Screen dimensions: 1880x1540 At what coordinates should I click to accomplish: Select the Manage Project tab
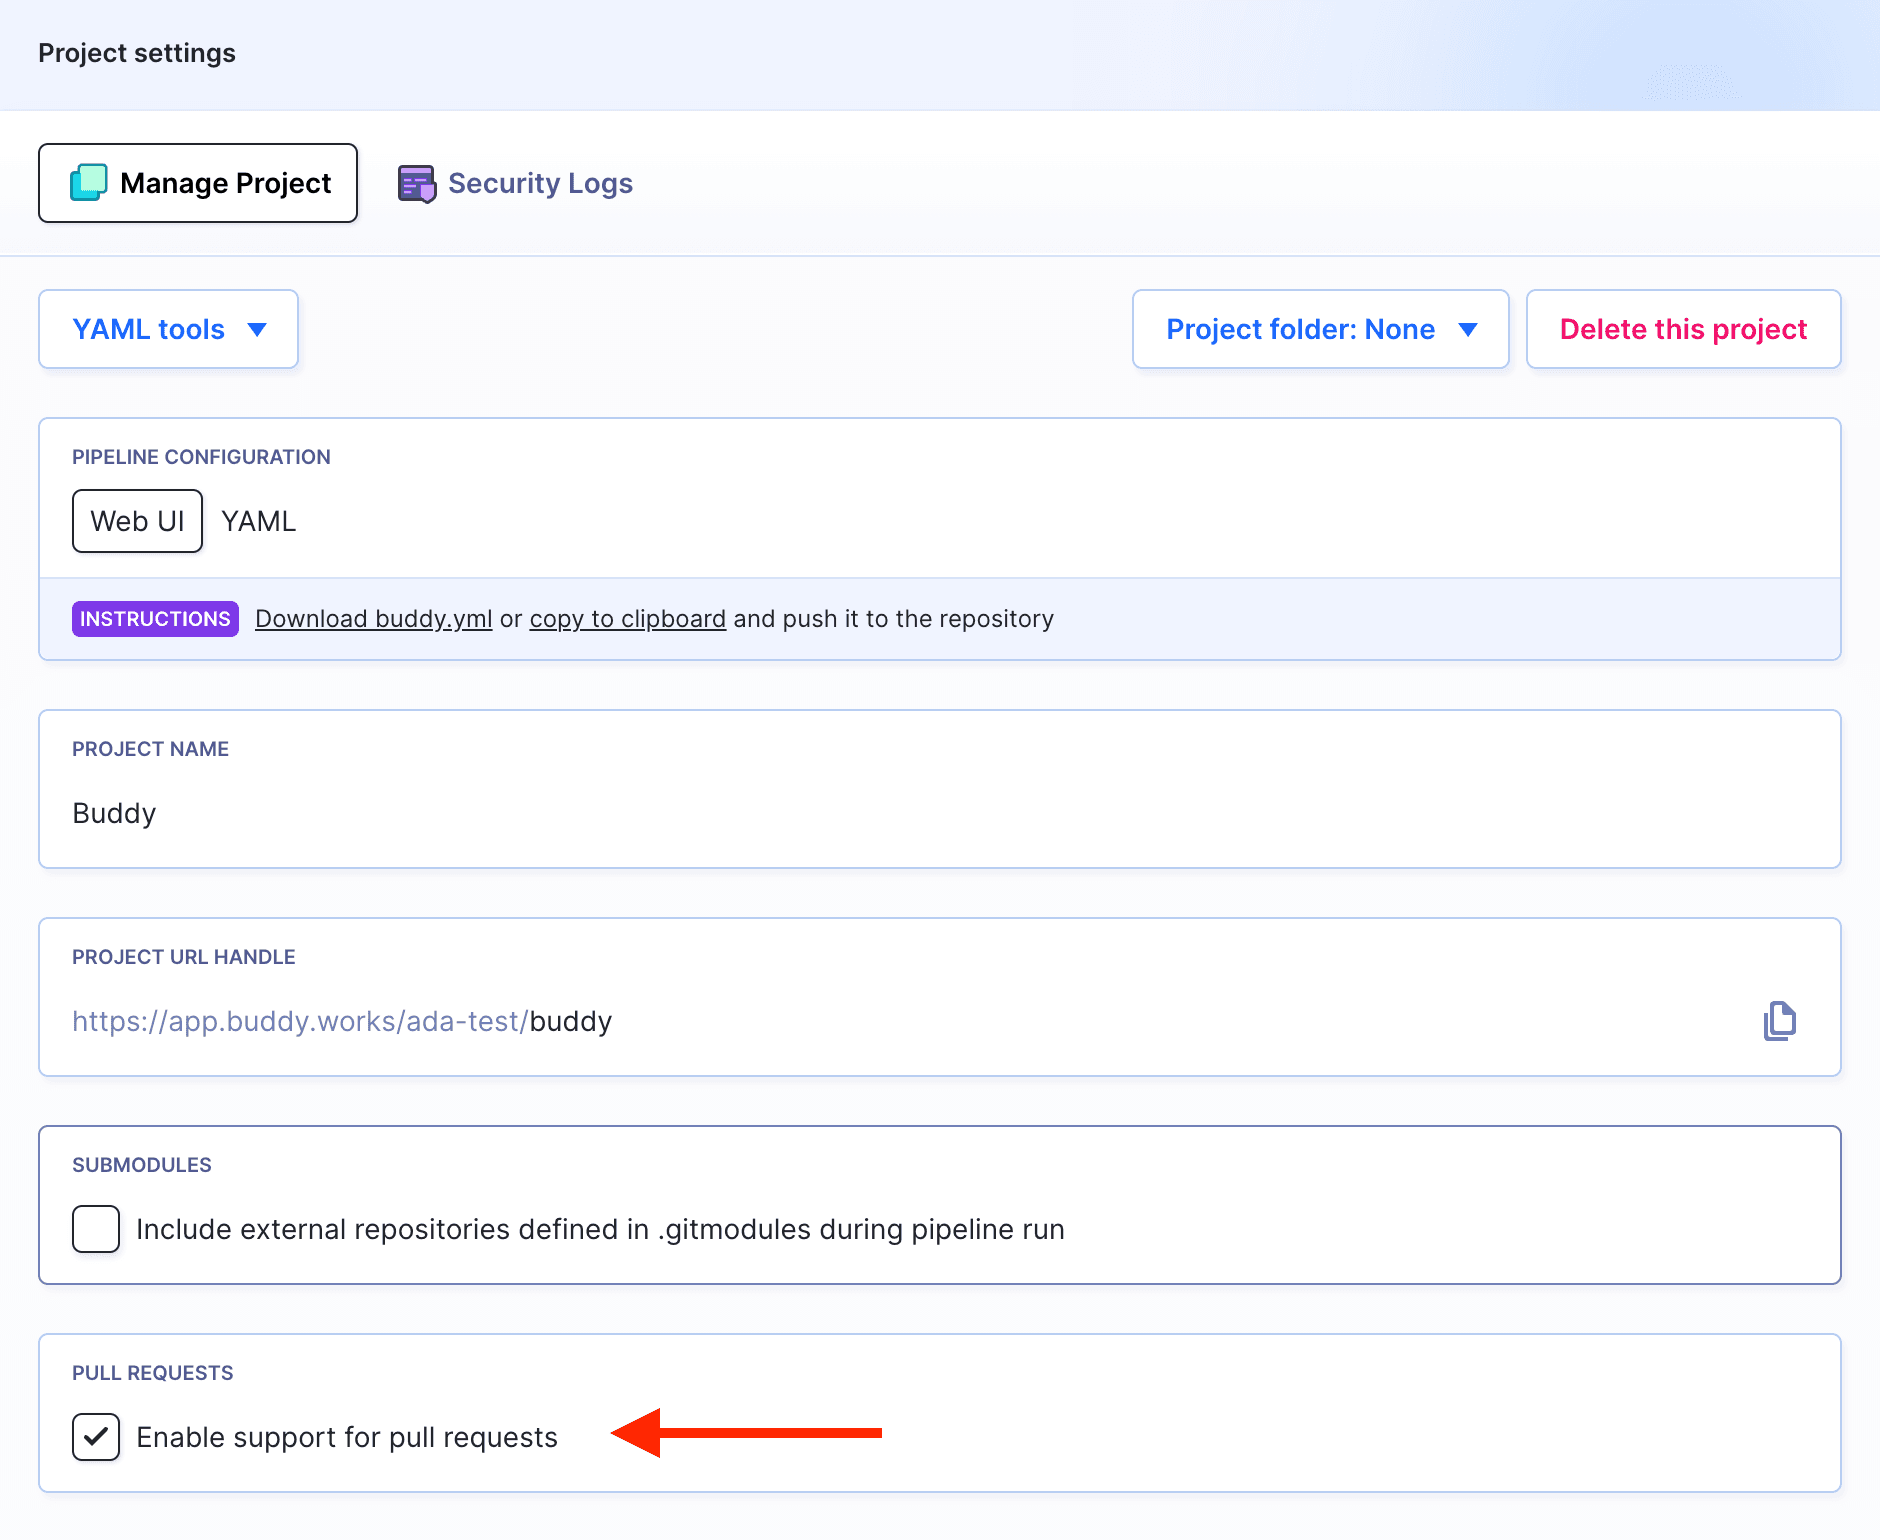click(197, 182)
